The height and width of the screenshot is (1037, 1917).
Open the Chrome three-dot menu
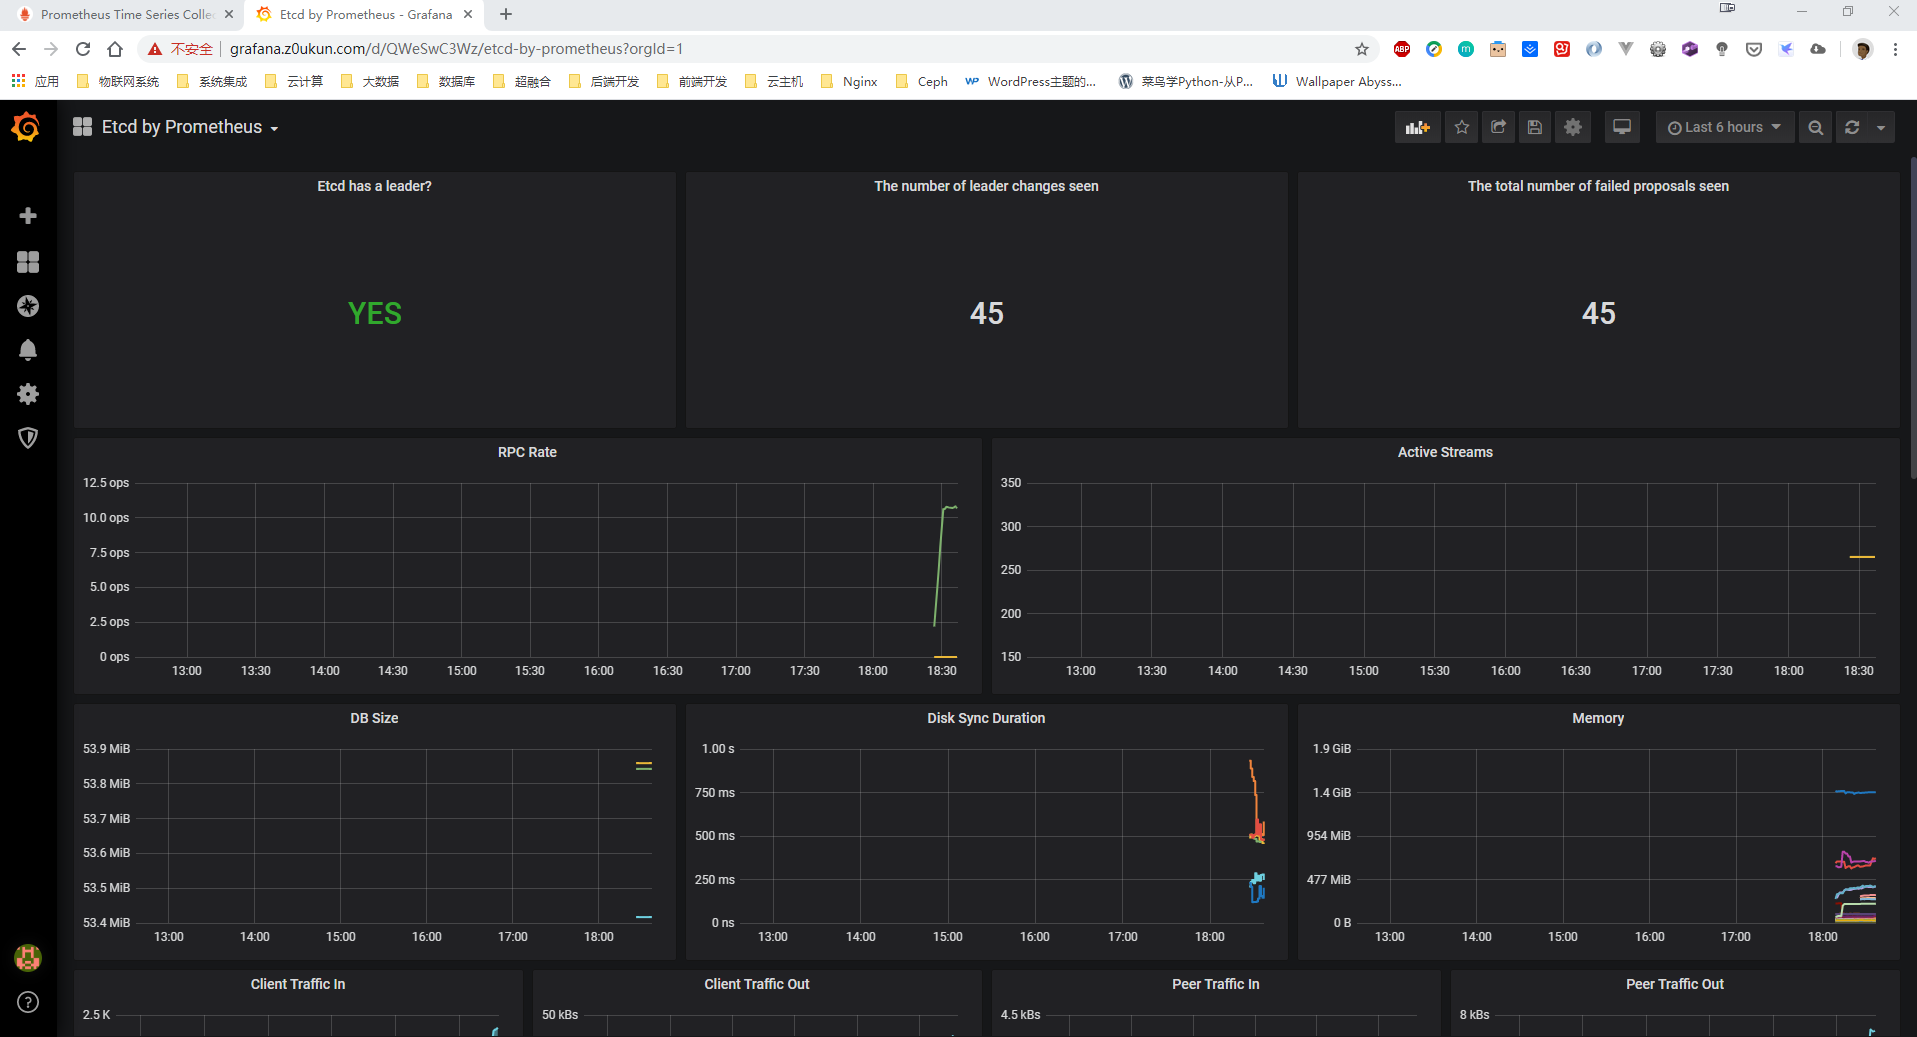(1895, 49)
